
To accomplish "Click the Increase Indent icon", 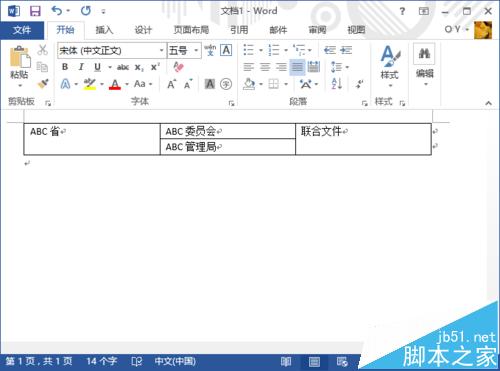I will point(346,50).
